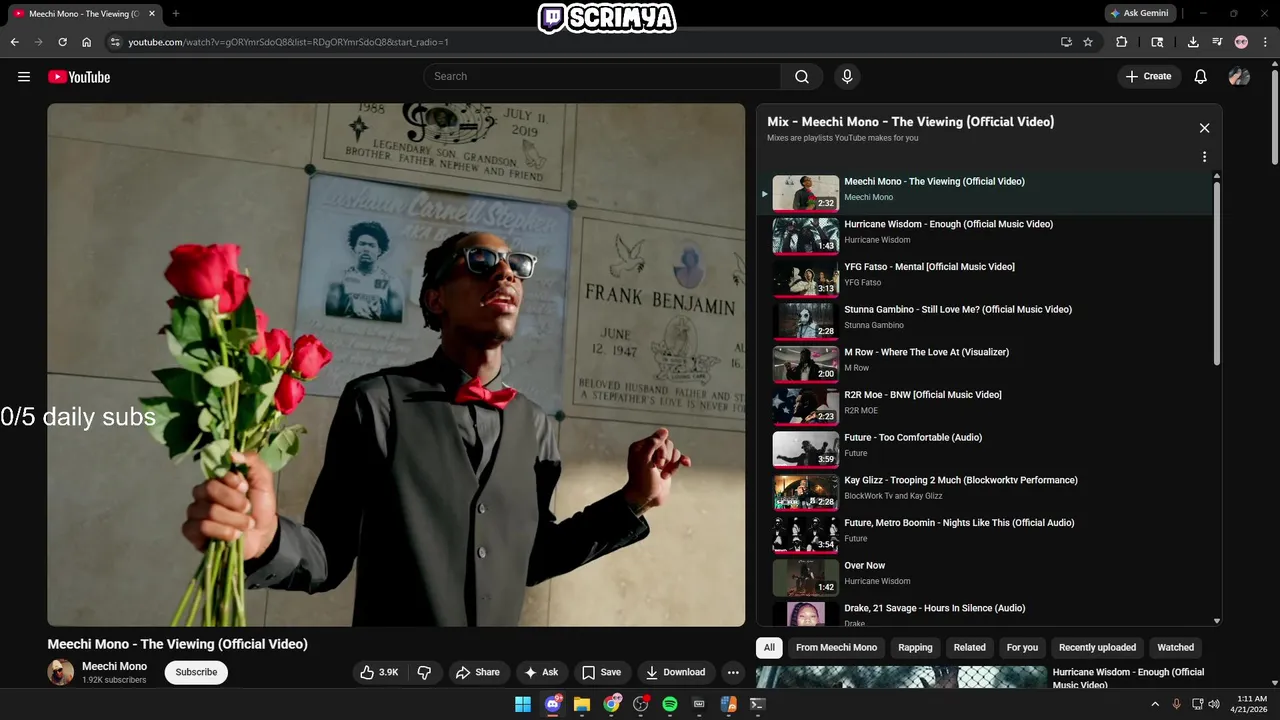Play YFG Fatso - Mental in the mix
Screen dimensions: 1280x720
[x=984, y=278]
